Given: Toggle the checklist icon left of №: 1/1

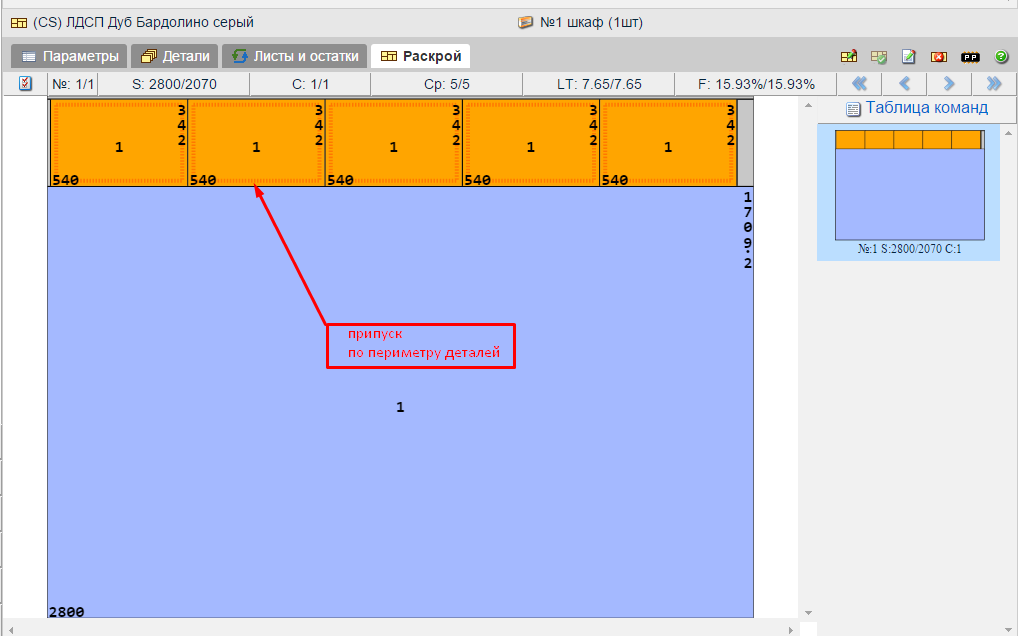Looking at the screenshot, I should tap(26, 84).
